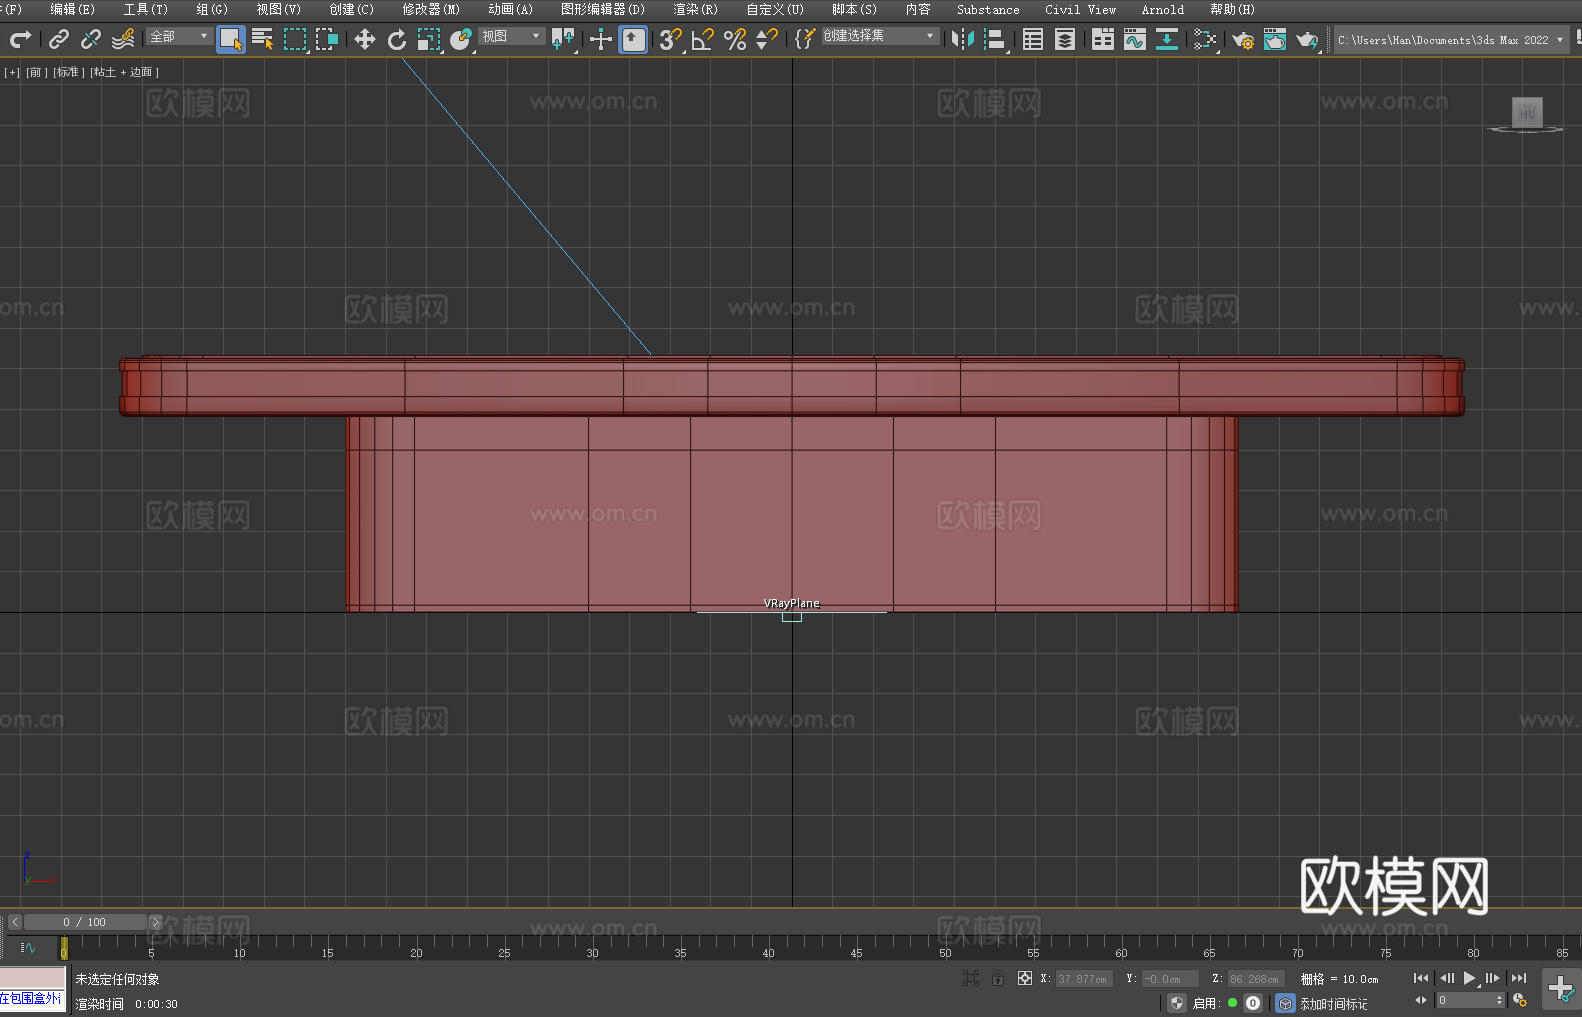Open the 渲染(R) menu

coord(696,10)
